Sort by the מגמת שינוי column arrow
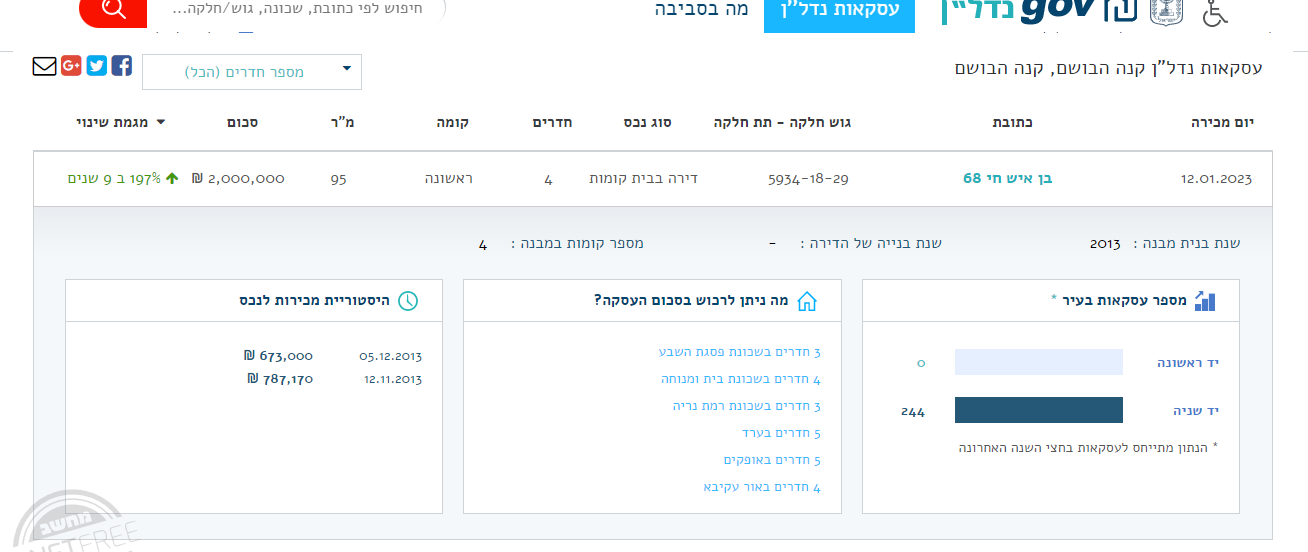Image resolution: width=1308 pixels, height=552 pixels. pos(161,122)
